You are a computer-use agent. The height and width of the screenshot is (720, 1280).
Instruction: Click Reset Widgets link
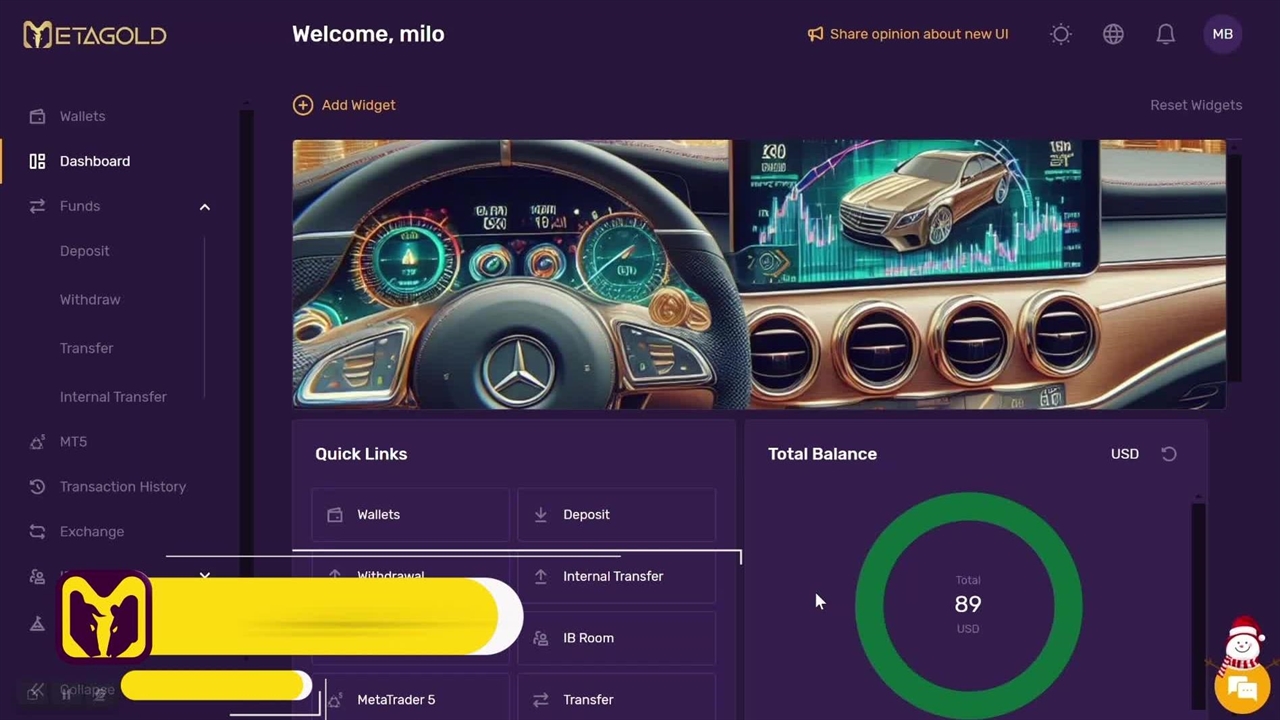click(x=1196, y=105)
